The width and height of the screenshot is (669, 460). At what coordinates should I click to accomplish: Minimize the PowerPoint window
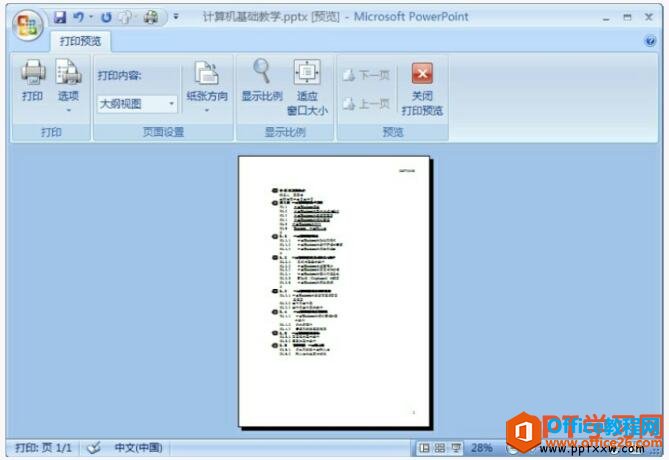[x=606, y=17]
